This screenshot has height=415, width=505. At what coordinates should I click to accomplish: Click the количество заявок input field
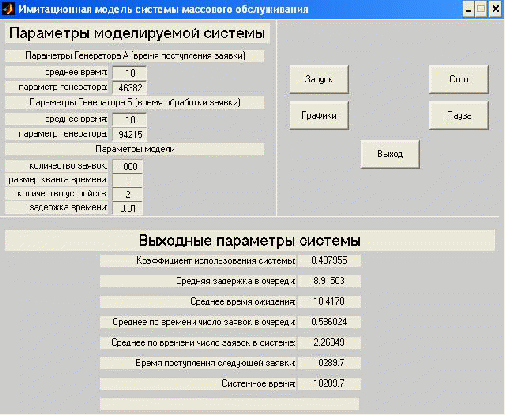tap(128, 166)
